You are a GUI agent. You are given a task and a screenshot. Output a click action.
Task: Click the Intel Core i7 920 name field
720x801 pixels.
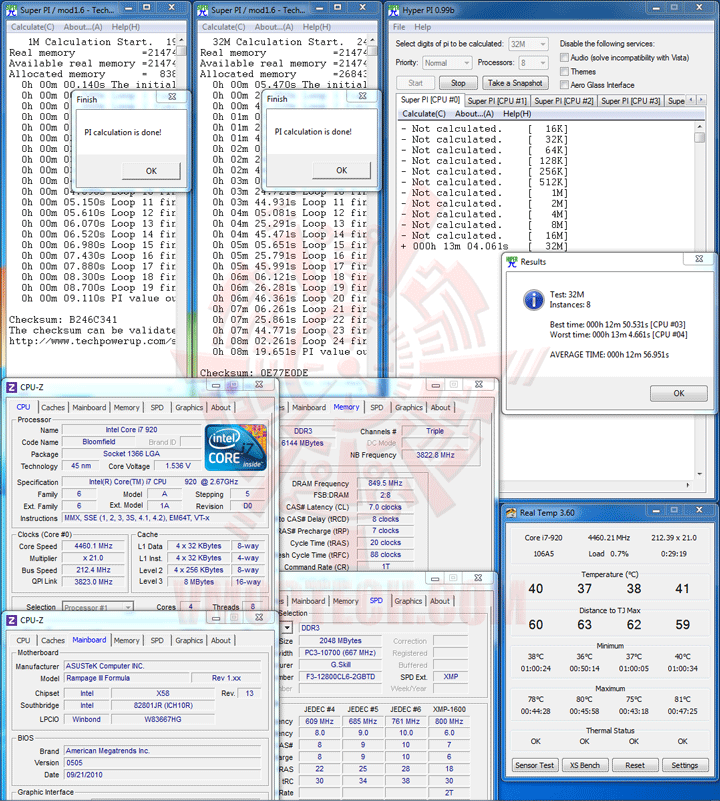point(131,430)
